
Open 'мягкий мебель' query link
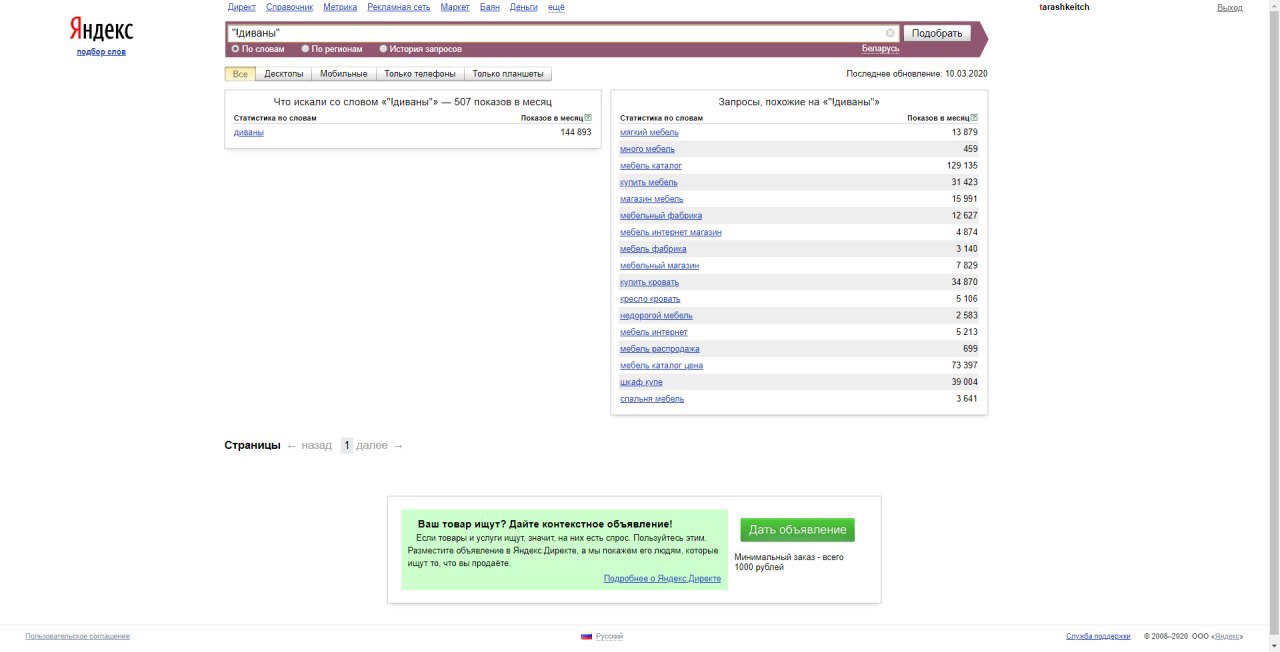click(x=649, y=132)
